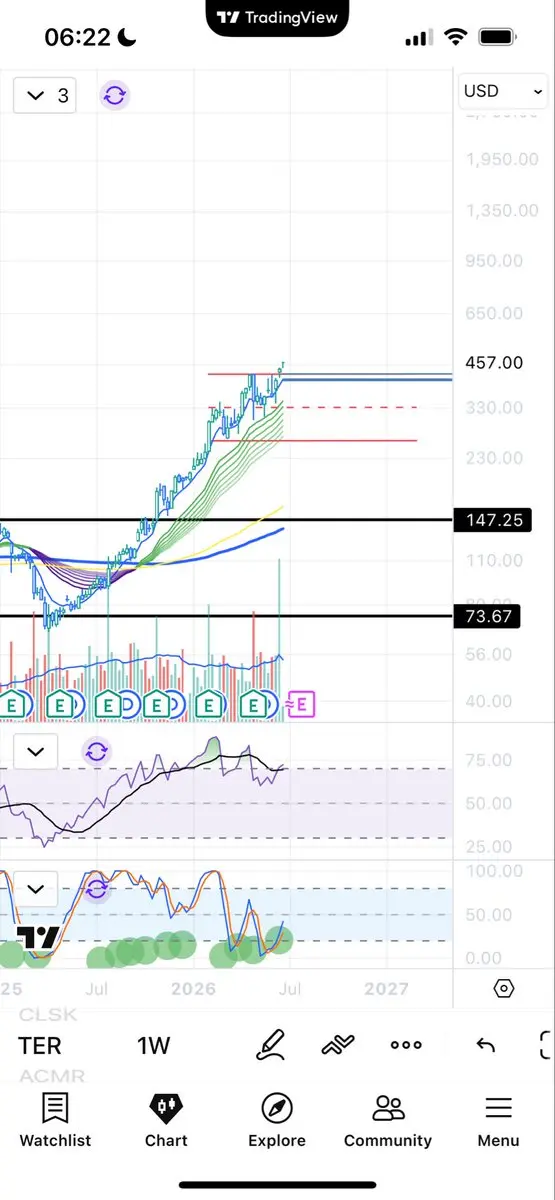Tap the Explore compass icon
This screenshot has width=555, height=1200.
277,1107
